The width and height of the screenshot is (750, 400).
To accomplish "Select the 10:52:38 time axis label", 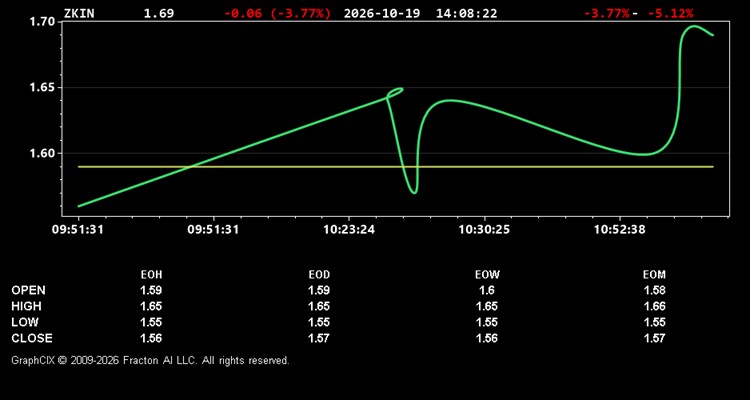I will click(x=619, y=230).
